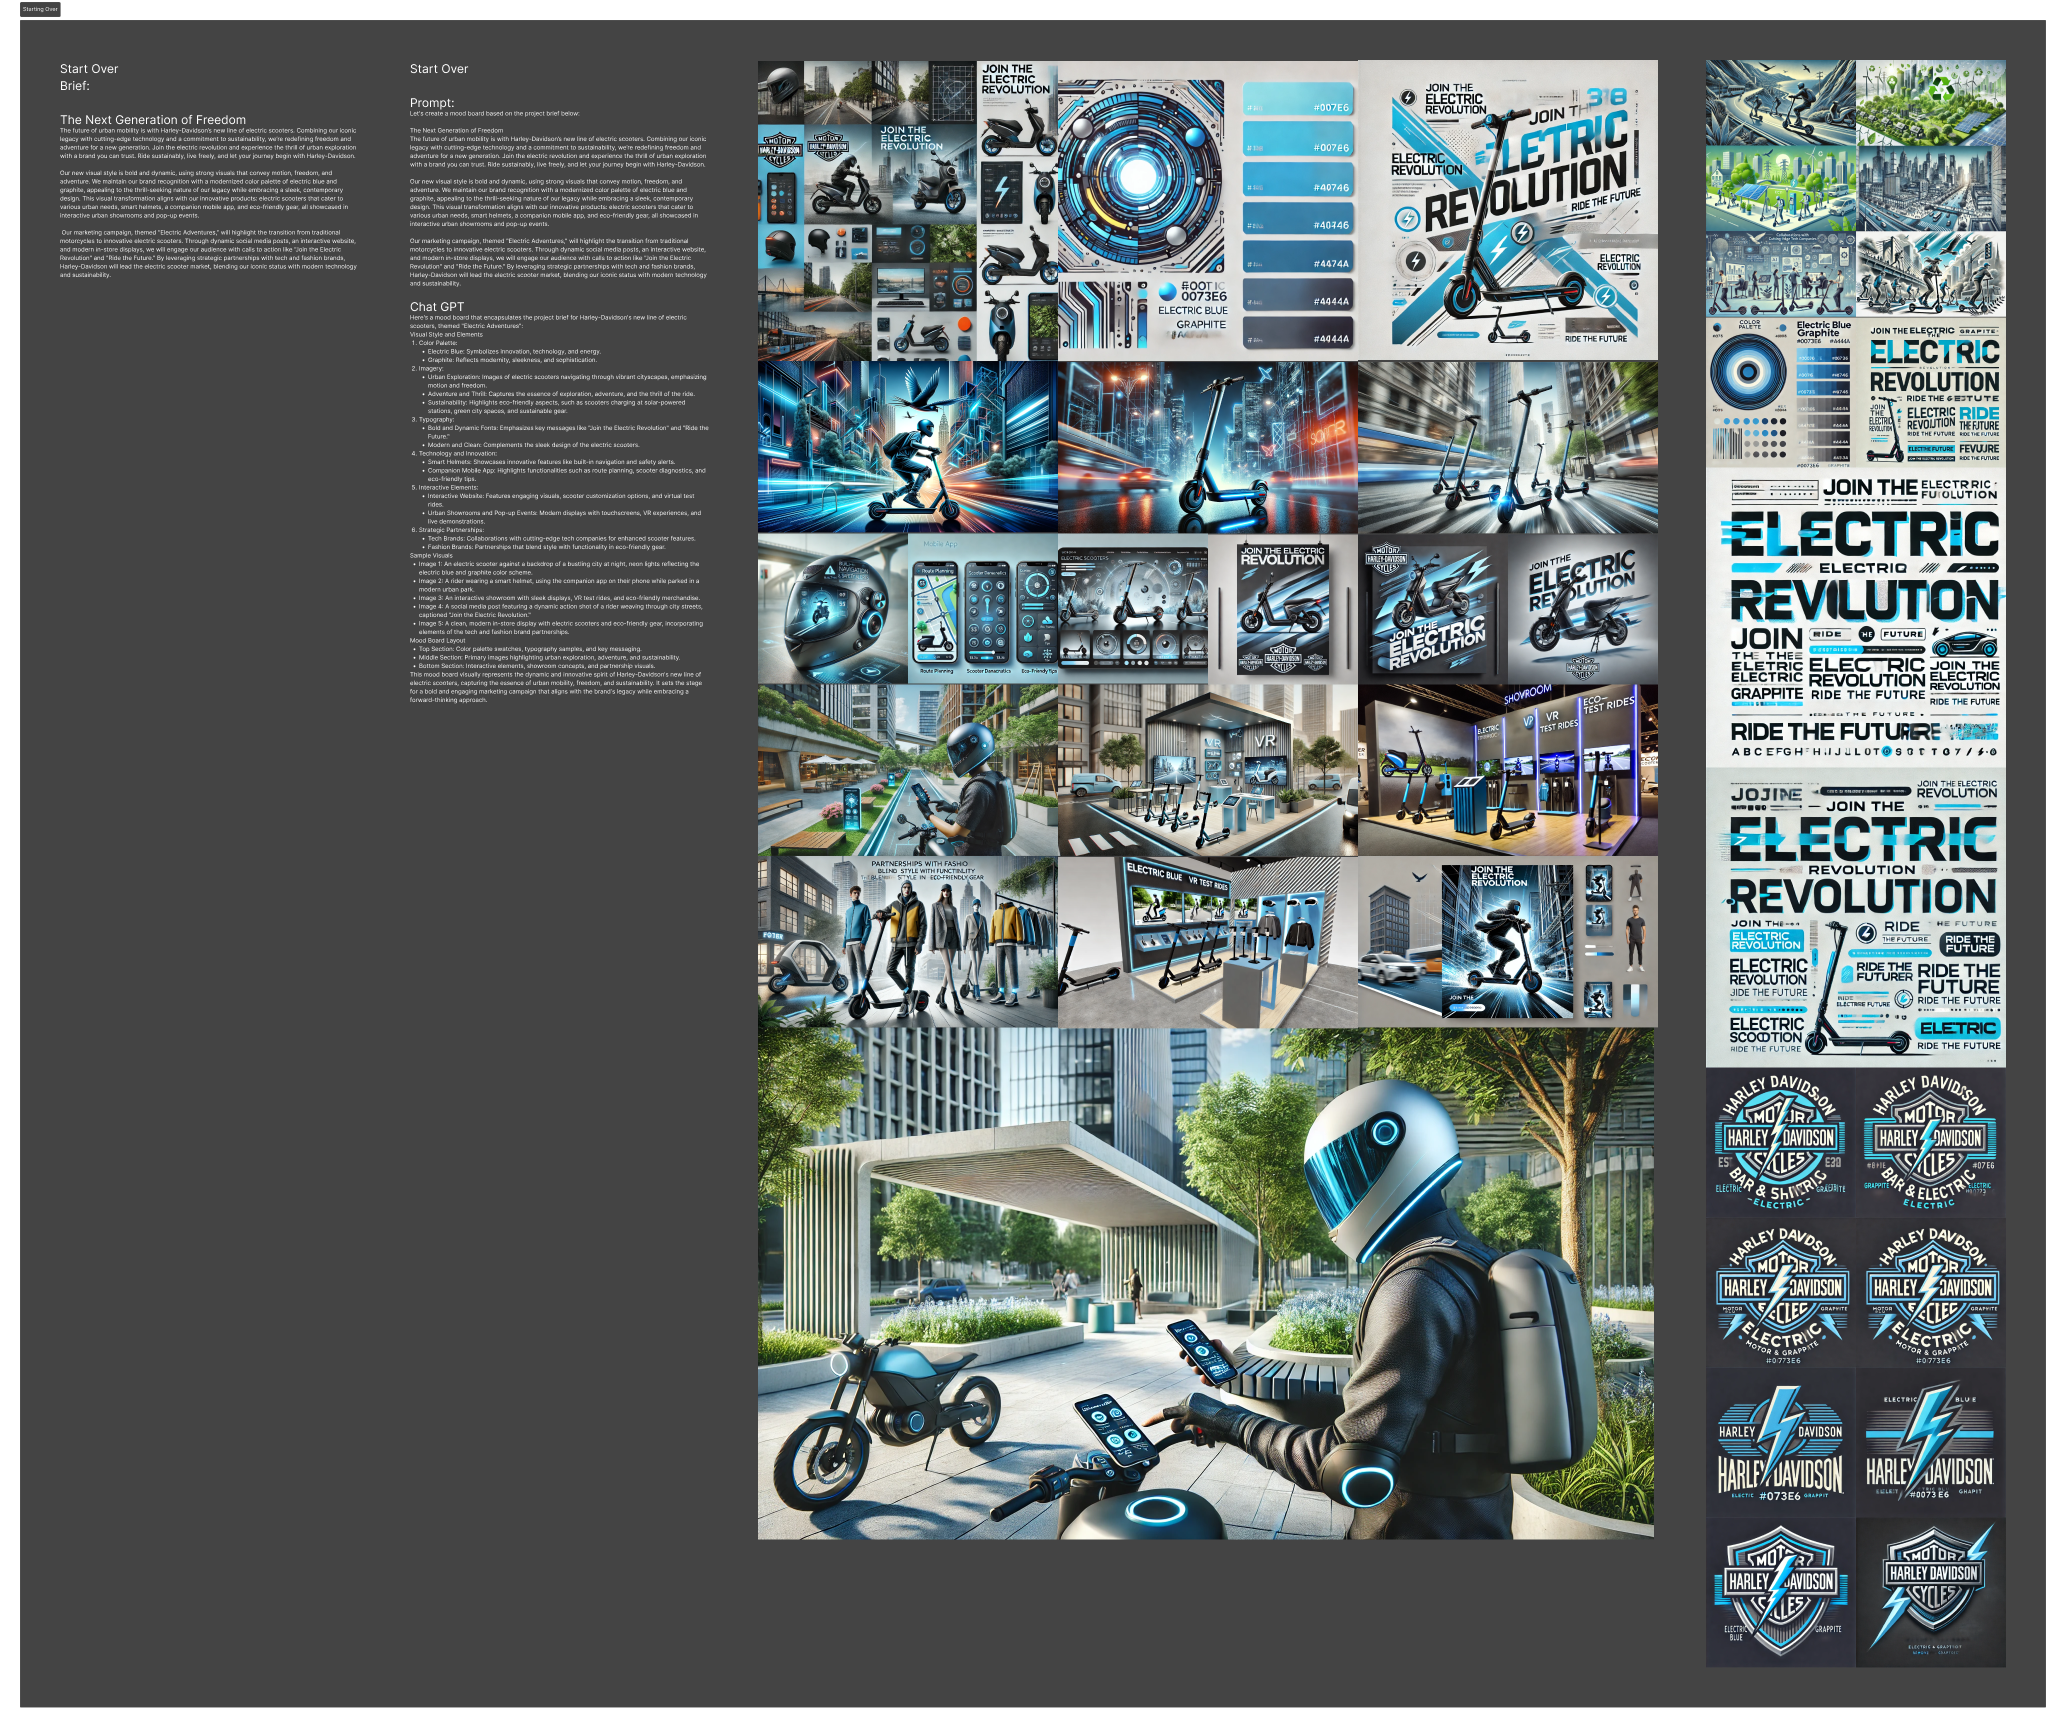Image resolution: width=2066 pixels, height=1728 pixels.
Task: Select lightning logo labeled 'ELECTRIC BLUE' on top
Action: tap(1930, 1443)
